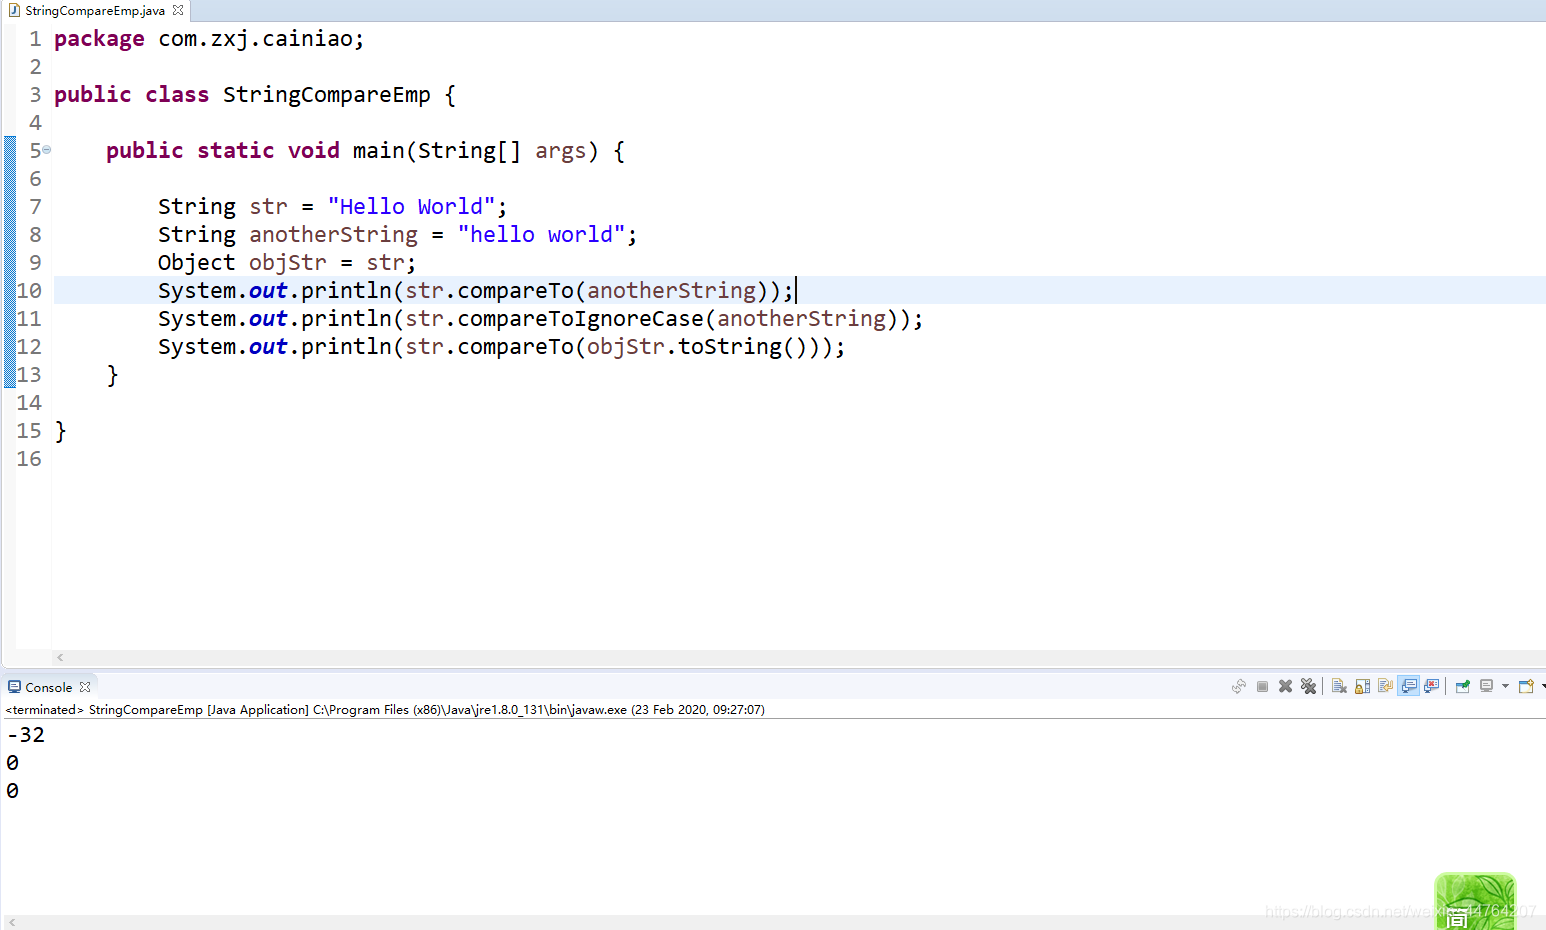Viewport: 1546px width, 930px height.
Task: Toggle Word Wrap in console
Action: (x=1385, y=686)
